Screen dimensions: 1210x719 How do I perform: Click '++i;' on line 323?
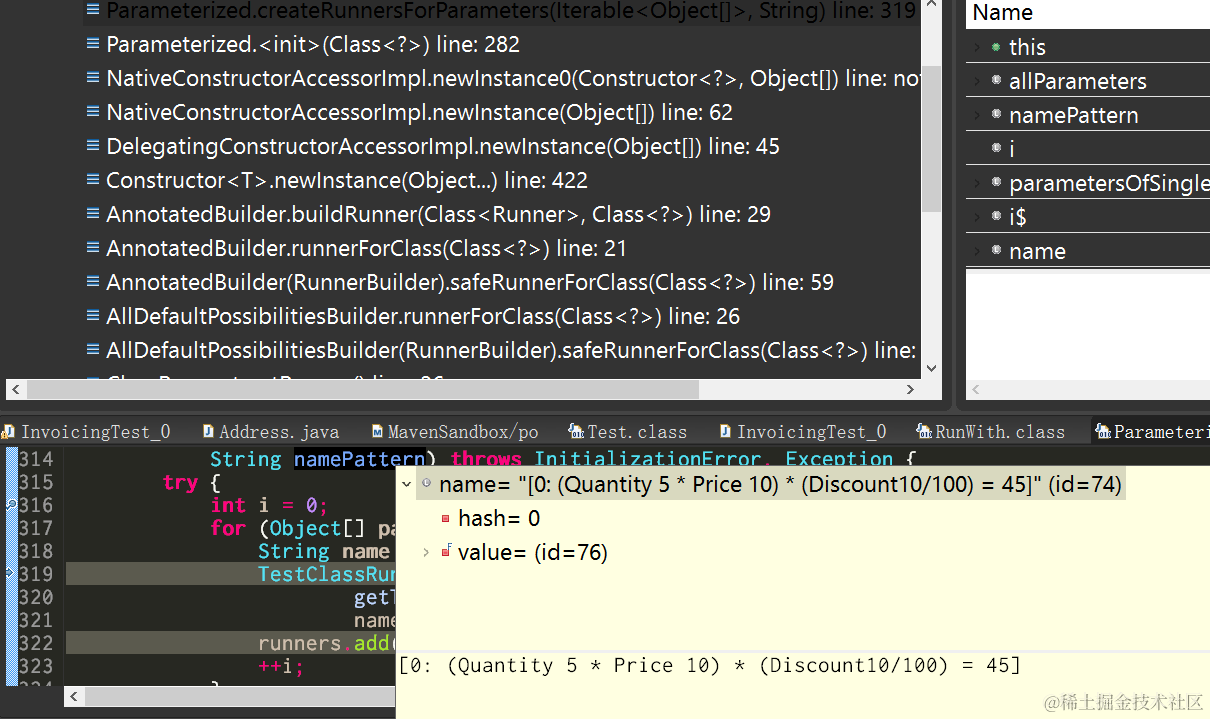click(x=280, y=666)
